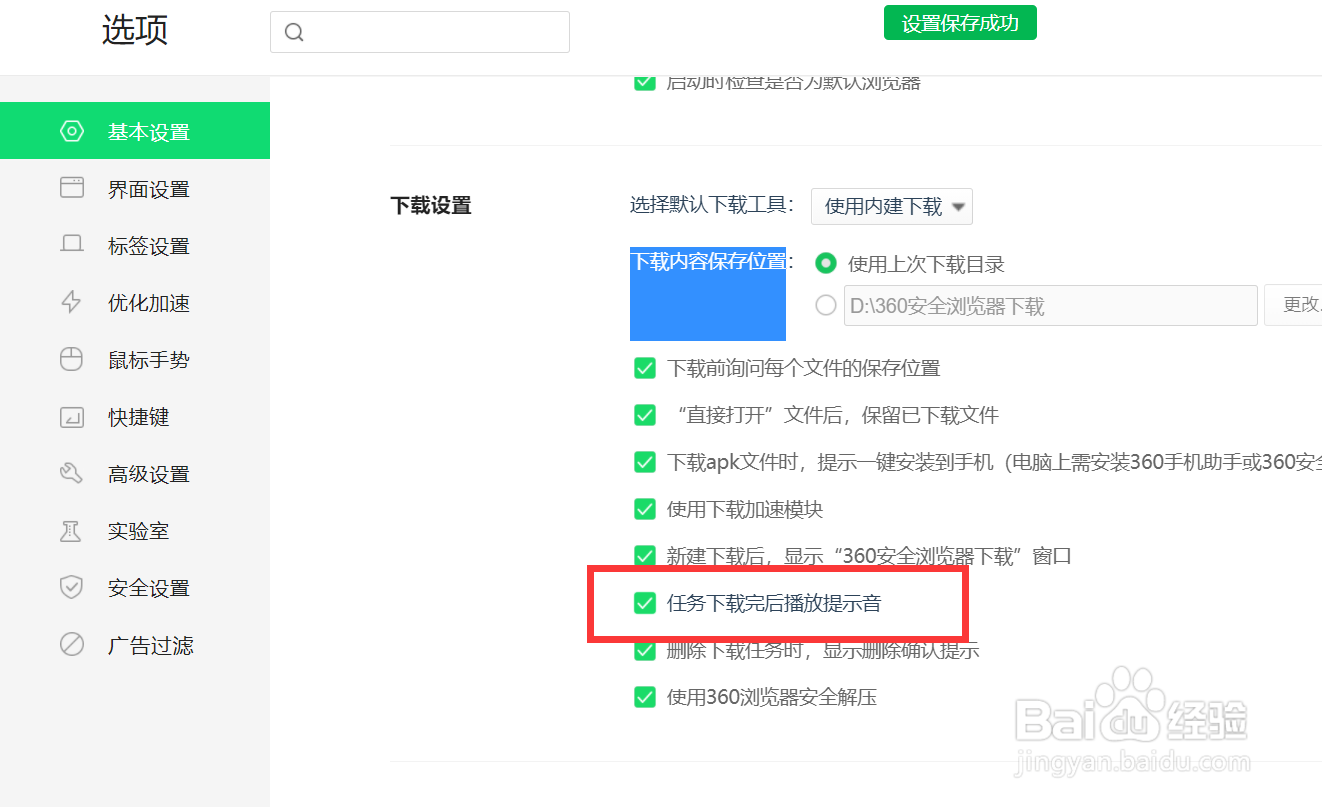This screenshot has height=807, width=1322.
Task: Click the 优化加速 lightning icon
Action: point(72,302)
